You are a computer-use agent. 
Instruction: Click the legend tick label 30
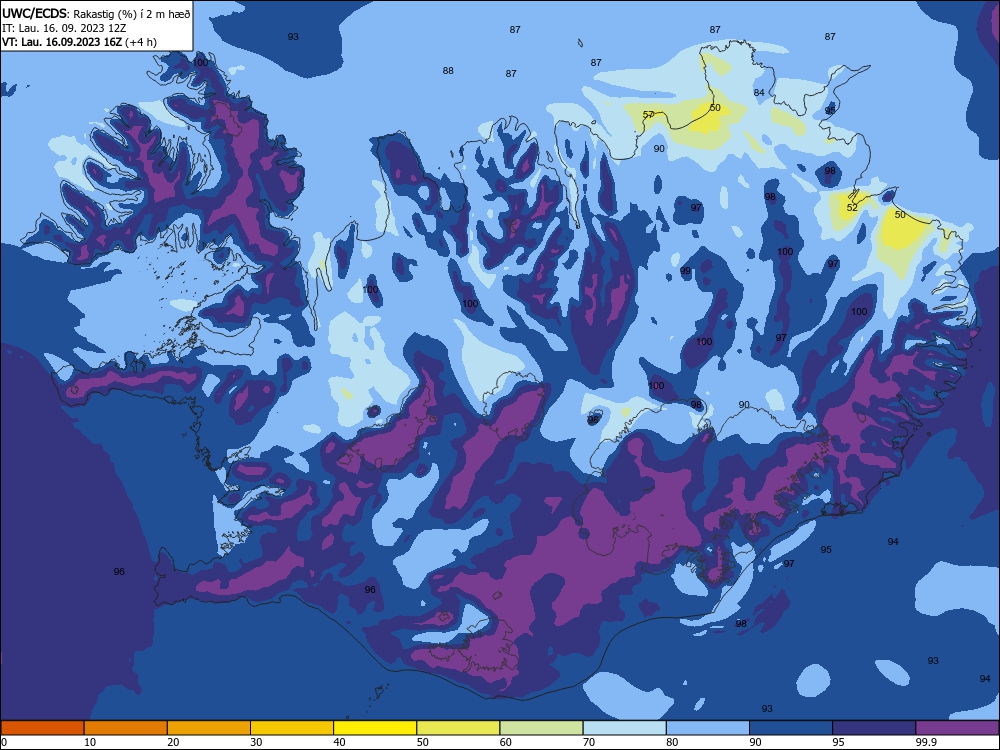[256, 742]
